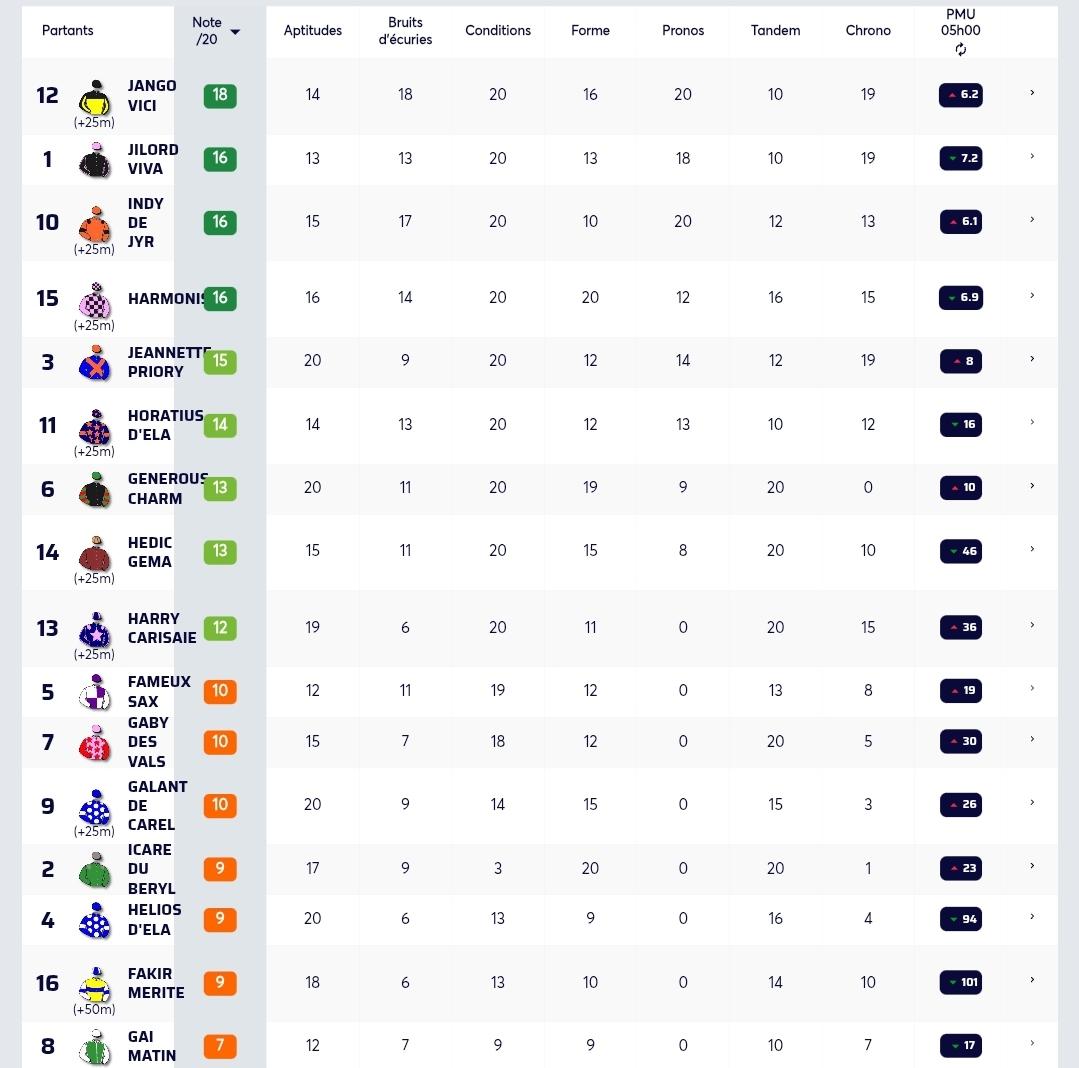Image resolution: width=1079 pixels, height=1068 pixels.
Task: Click Icare du Beryl's green jockey silk
Action: point(95,869)
